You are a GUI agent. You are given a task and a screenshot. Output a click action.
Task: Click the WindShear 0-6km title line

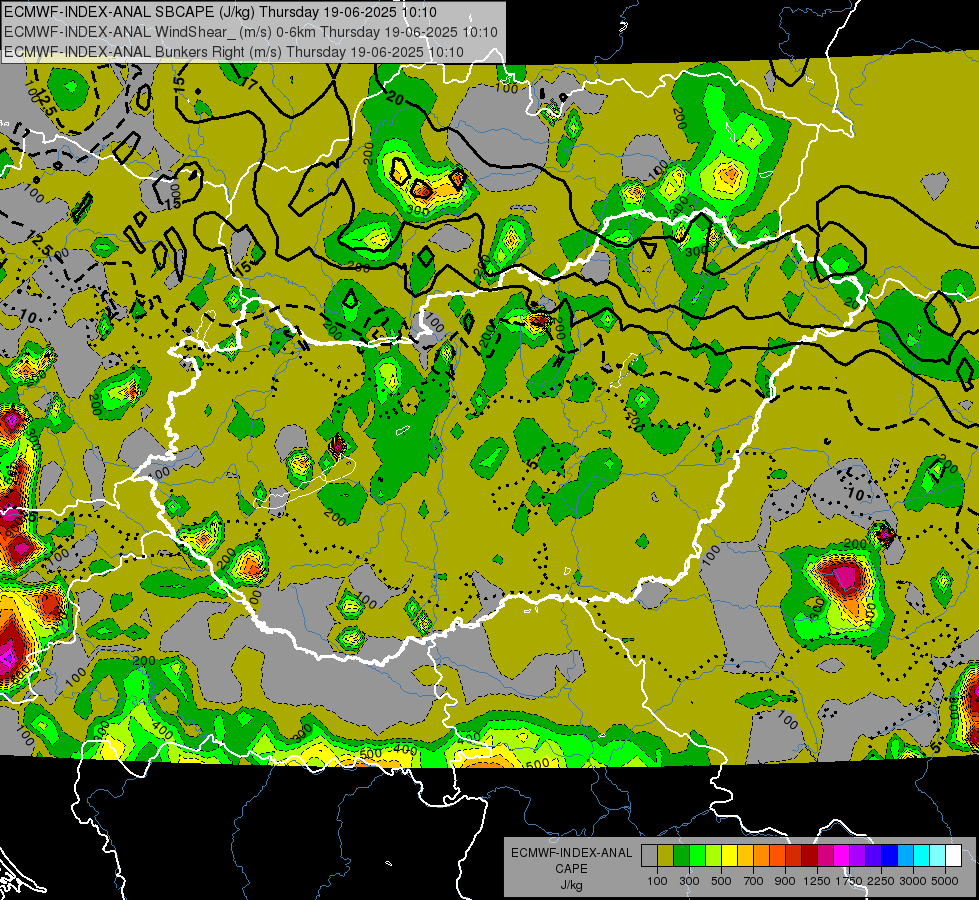(250, 32)
